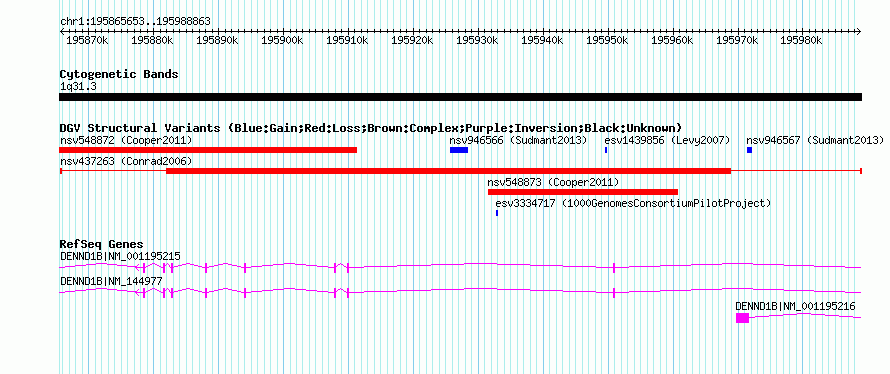
Task: Click the chr1:195865653..195988863 region label
Action: (x=135, y=22)
